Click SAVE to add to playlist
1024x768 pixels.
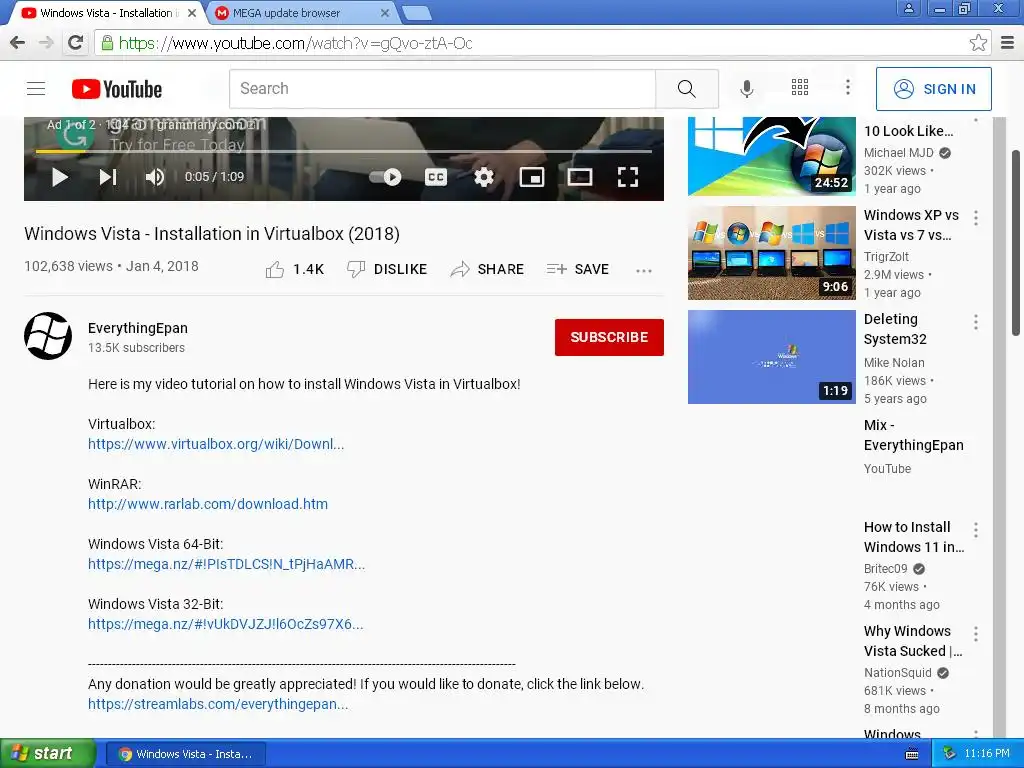coord(578,269)
